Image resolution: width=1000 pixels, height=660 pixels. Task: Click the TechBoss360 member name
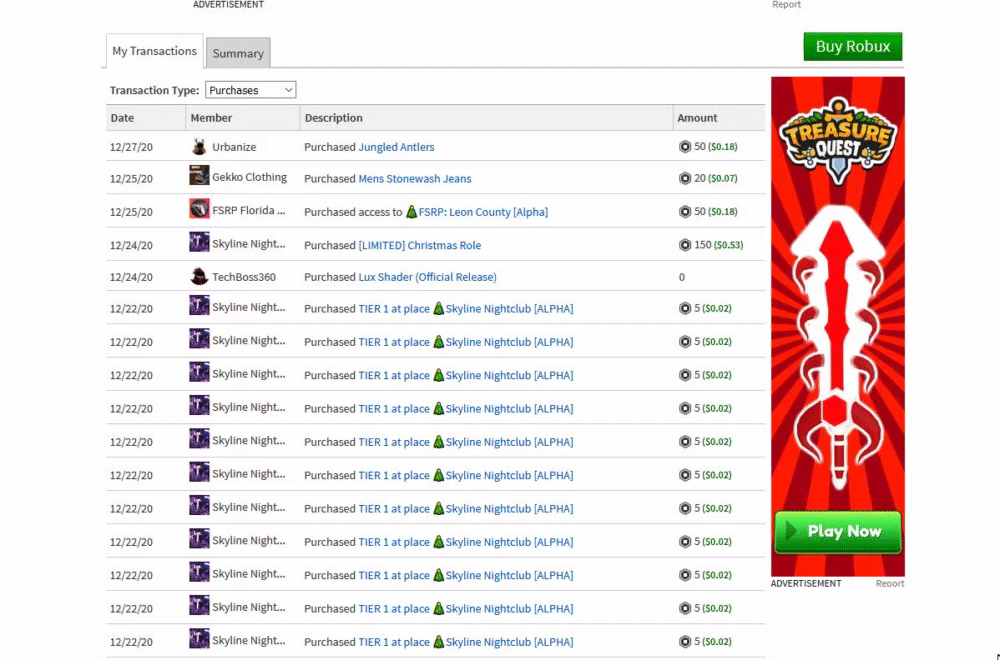(244, 277)
